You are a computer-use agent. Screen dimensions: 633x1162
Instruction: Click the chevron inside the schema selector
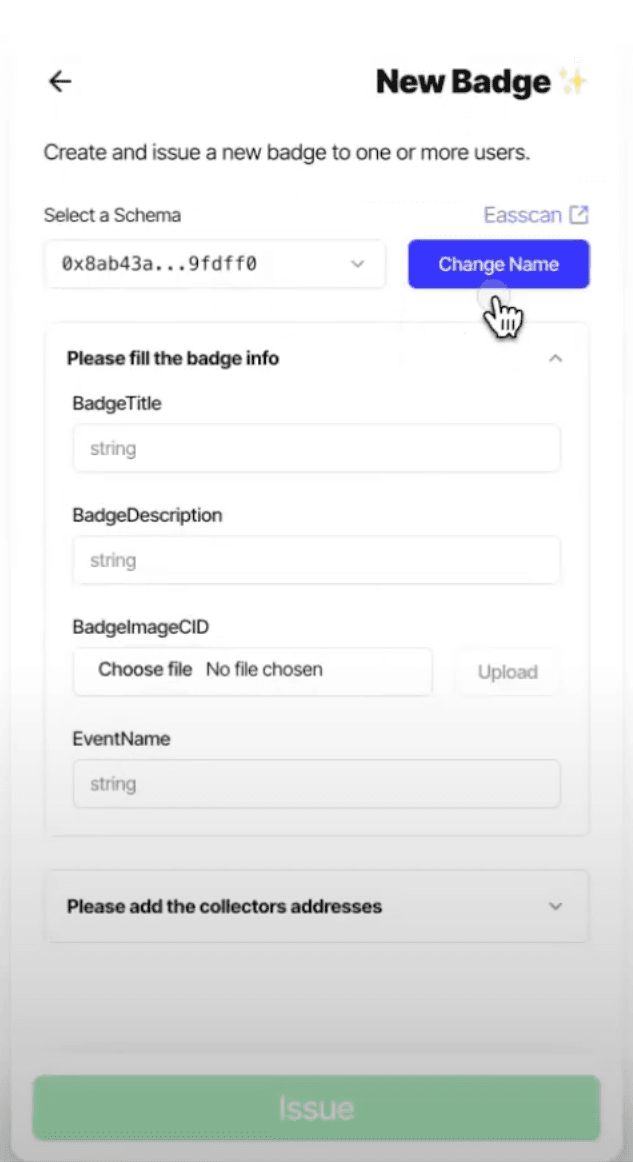tap(357, 264)
